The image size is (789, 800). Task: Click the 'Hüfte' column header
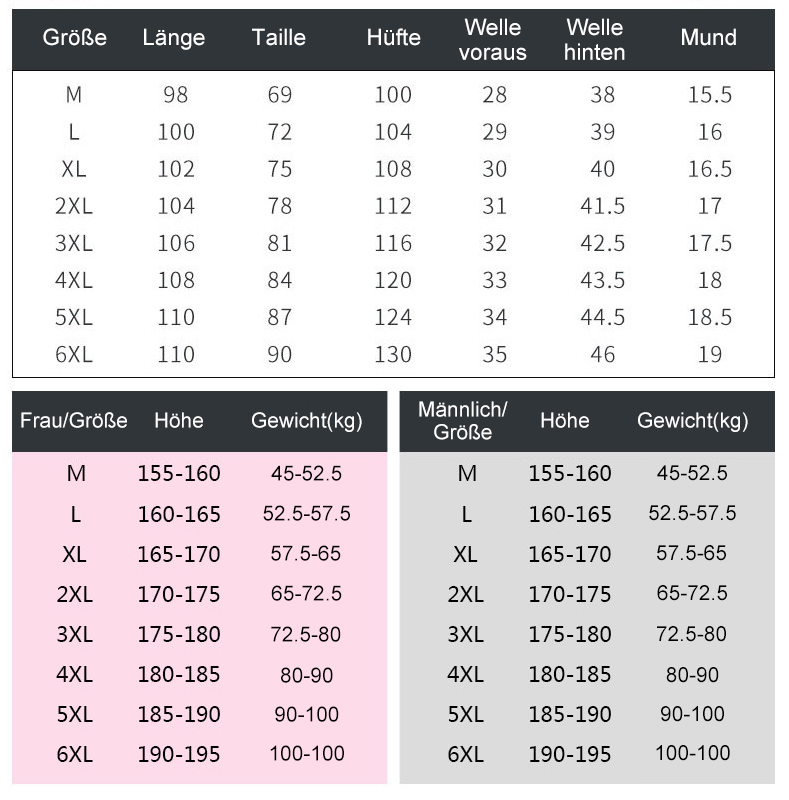click(393, 38)
